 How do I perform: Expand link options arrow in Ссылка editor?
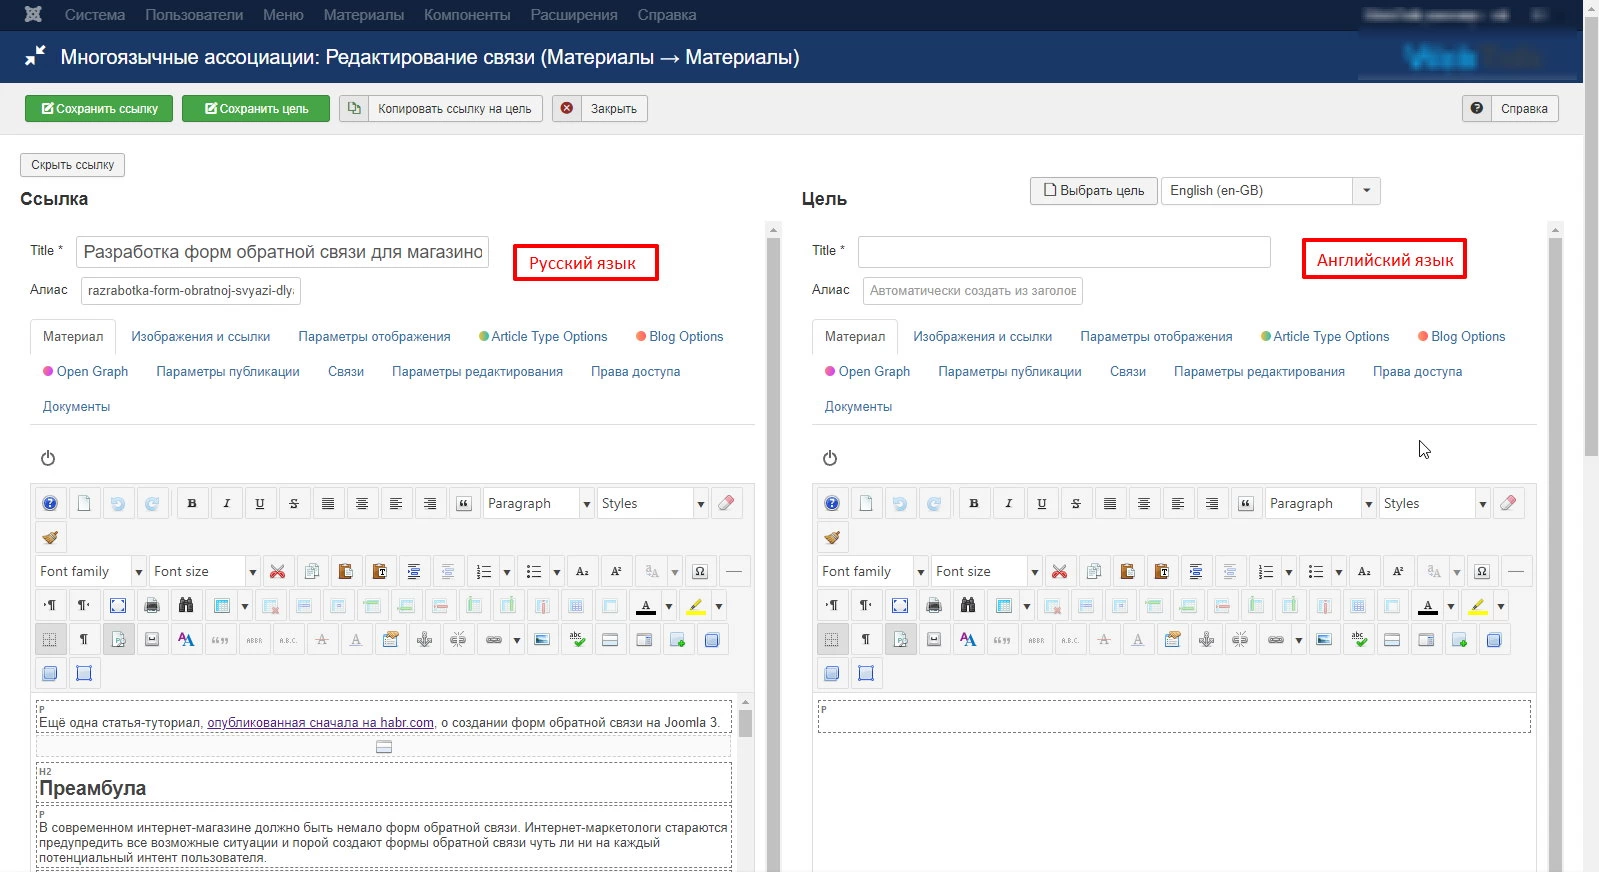tap(517, 639)
